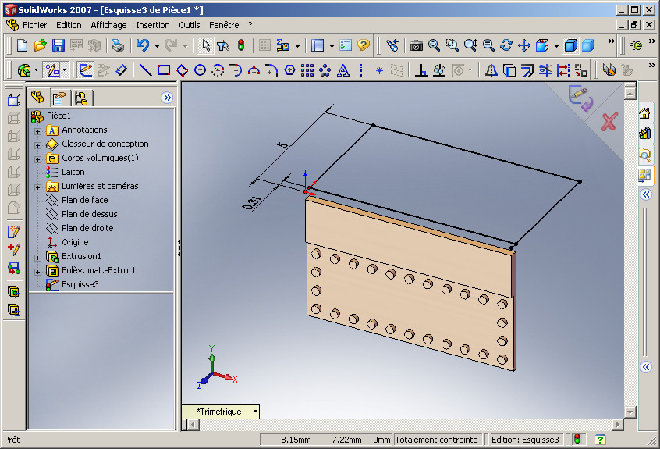Image resolution: width=660 pixels, height=449 pixels.
Task: Toggle the Sketch pencil button
Action: 85,70
